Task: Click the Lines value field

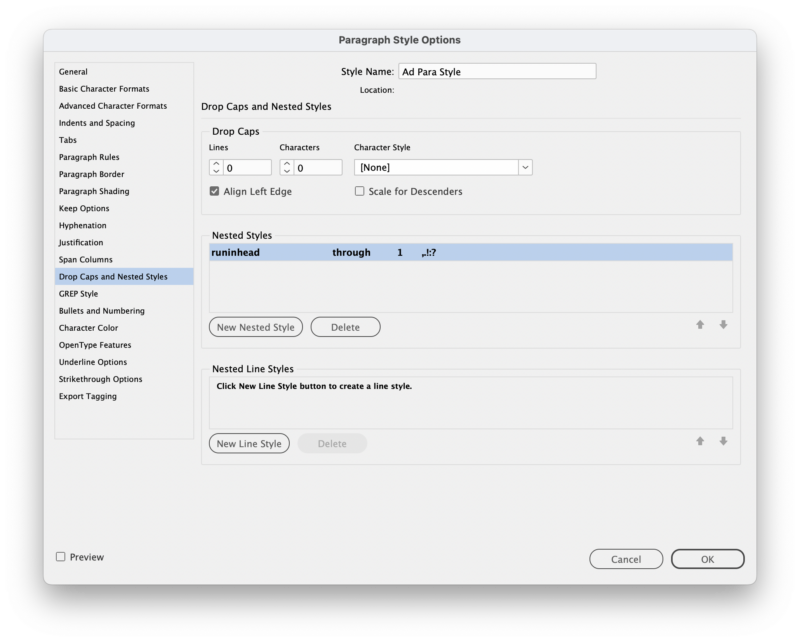Action: point(247,167)
